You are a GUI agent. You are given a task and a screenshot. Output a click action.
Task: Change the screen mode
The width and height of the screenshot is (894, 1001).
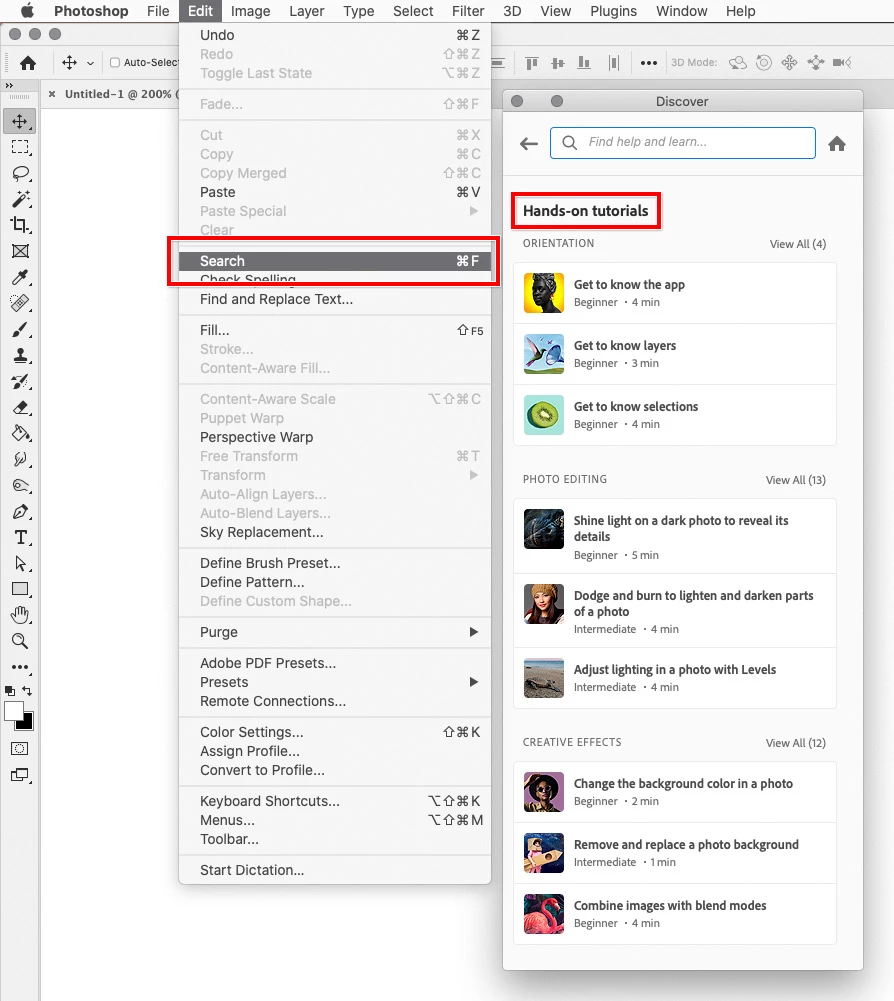point(20,775)
